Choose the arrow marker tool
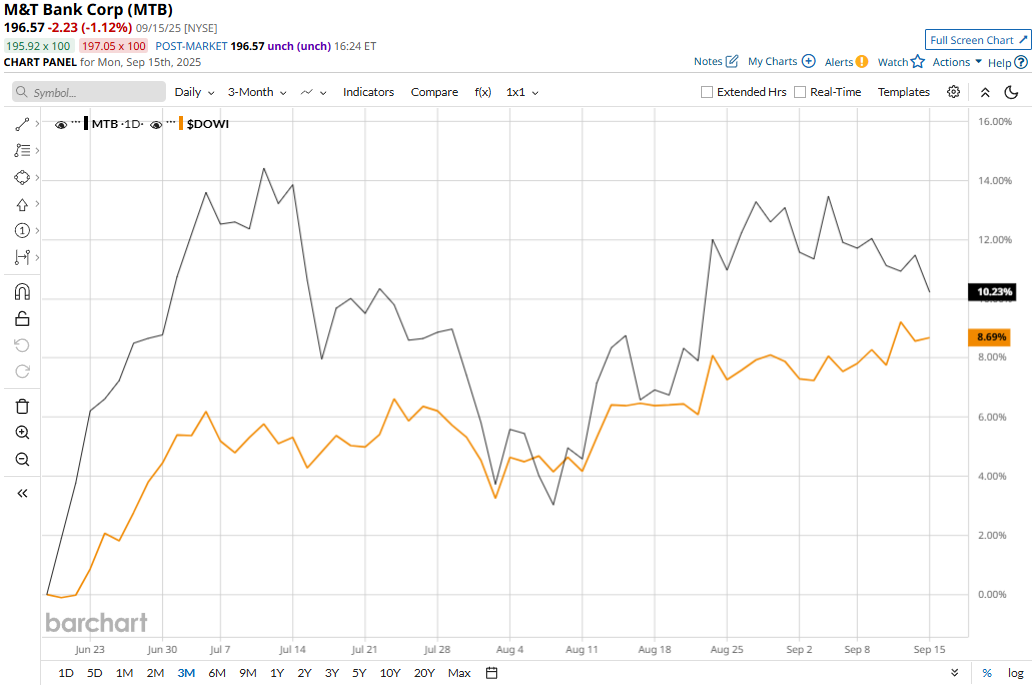 (22, 205)
